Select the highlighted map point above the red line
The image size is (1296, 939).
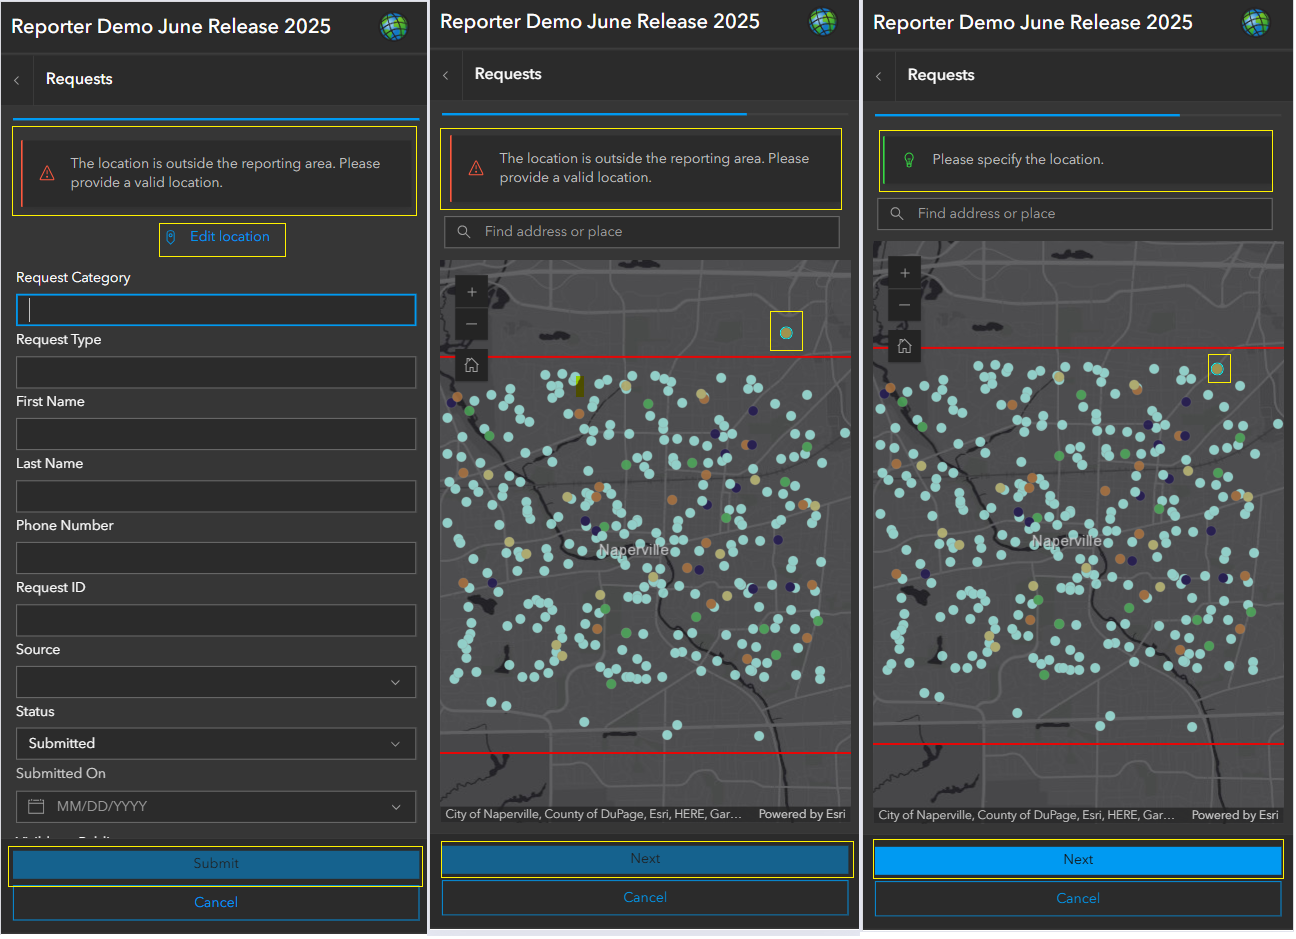(x=786, y=332)
